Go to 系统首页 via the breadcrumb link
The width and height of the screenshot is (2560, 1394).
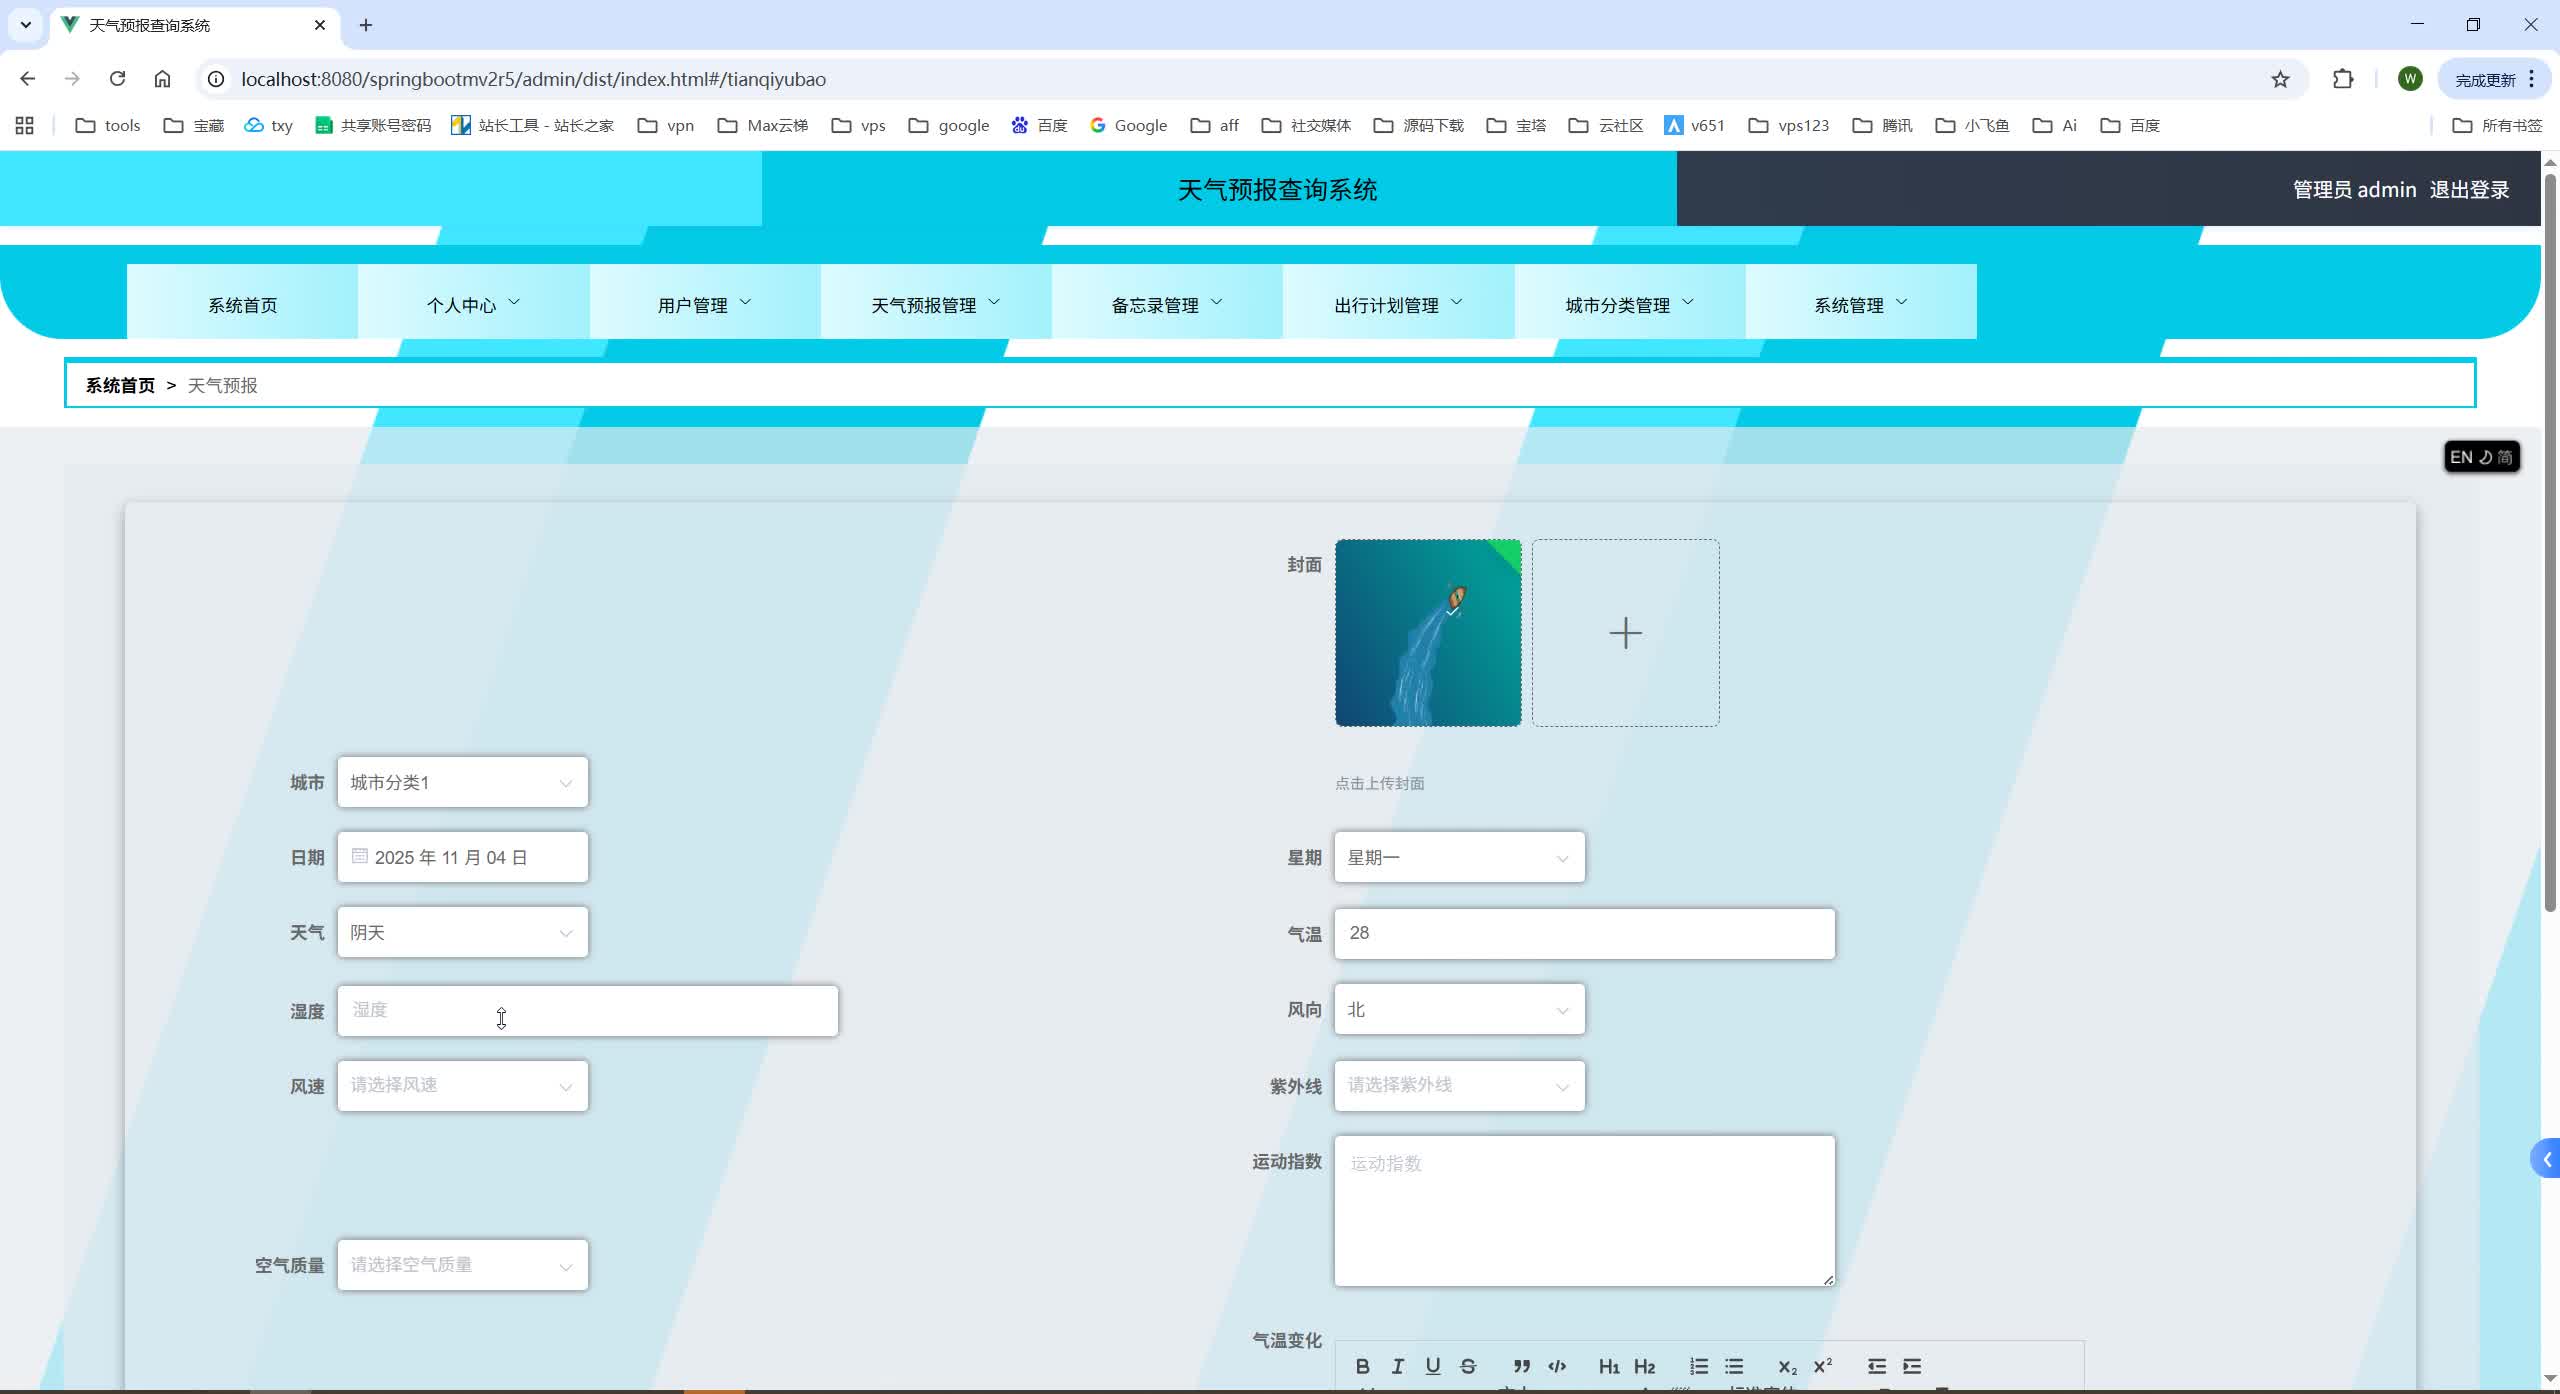coord(120,384)
